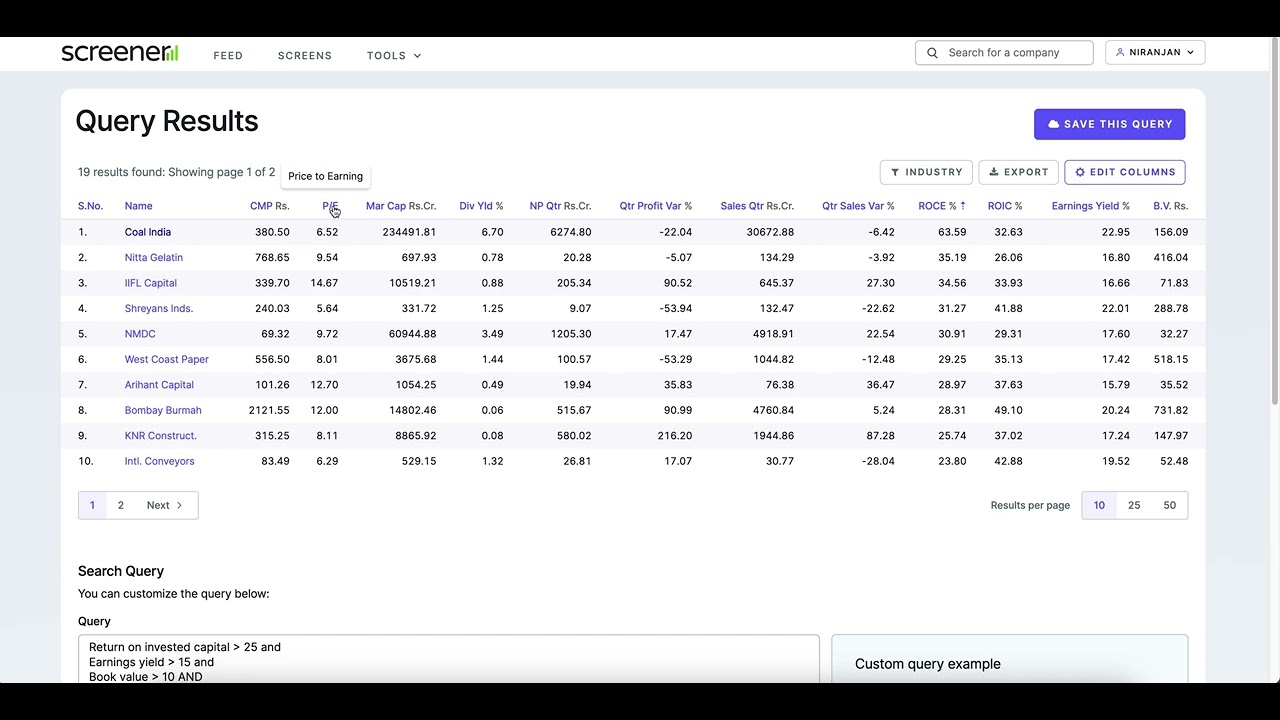The image size is (1280, 720).
Task: Click Coal India market cap 234491.81
Action: coord(409,232)
